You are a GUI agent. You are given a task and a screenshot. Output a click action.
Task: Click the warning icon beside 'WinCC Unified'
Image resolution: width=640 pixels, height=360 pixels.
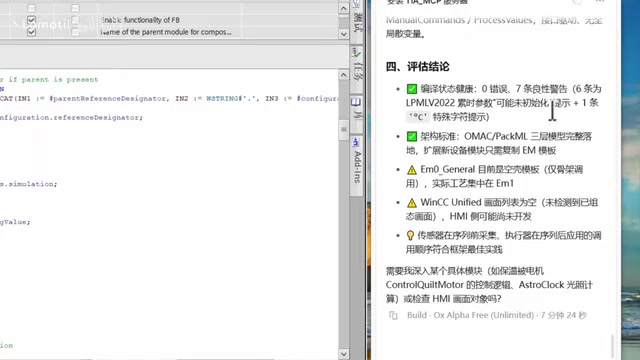click(x=412, y=203)
